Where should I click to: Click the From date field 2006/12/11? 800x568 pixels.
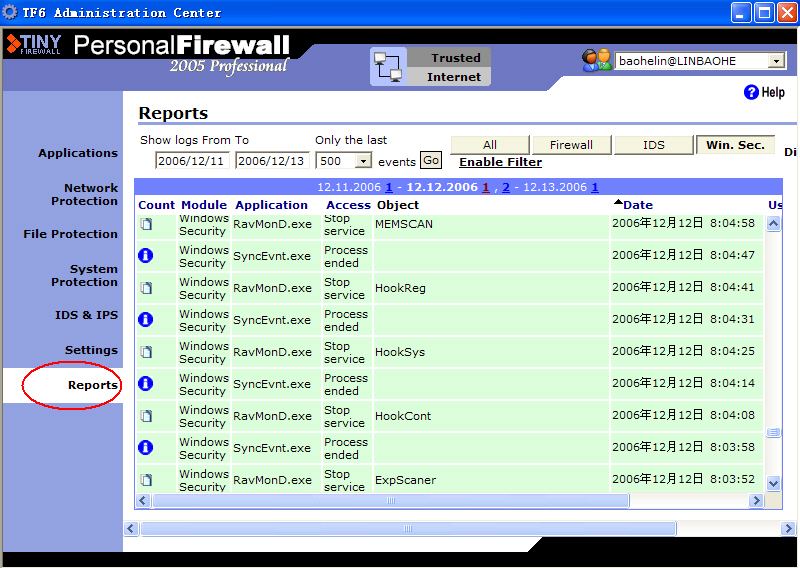pyautogui.click(x=192, y=161)
